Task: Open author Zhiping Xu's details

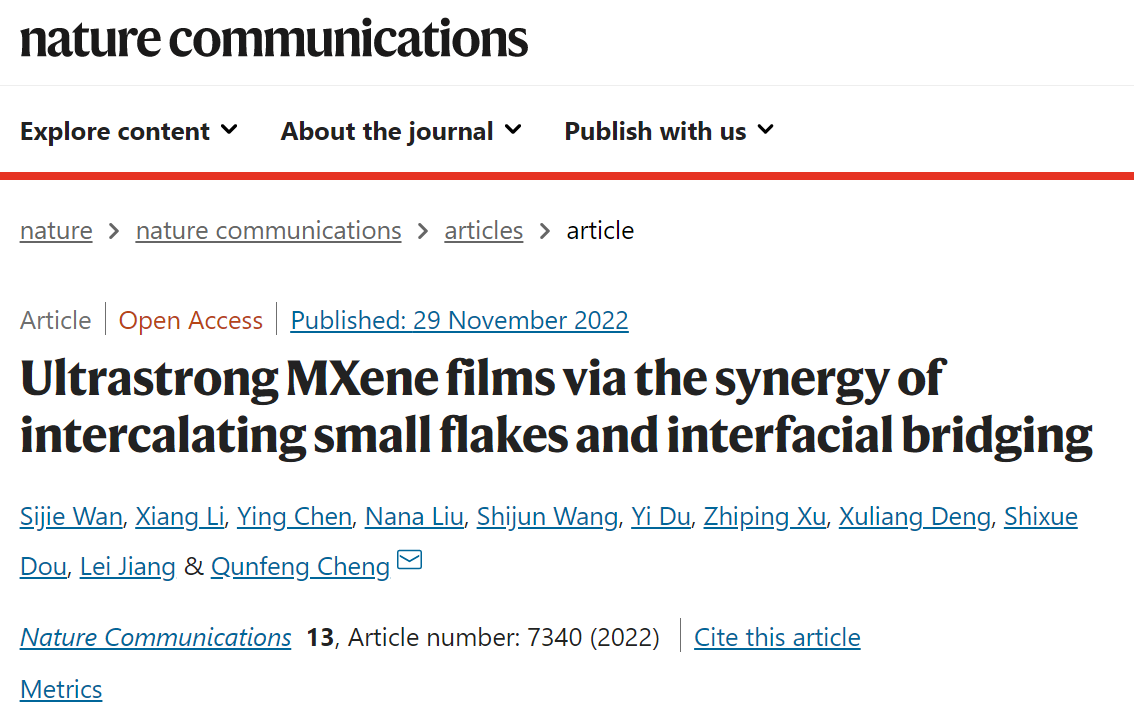Action: pyautogui.click(x=765, y=517)
